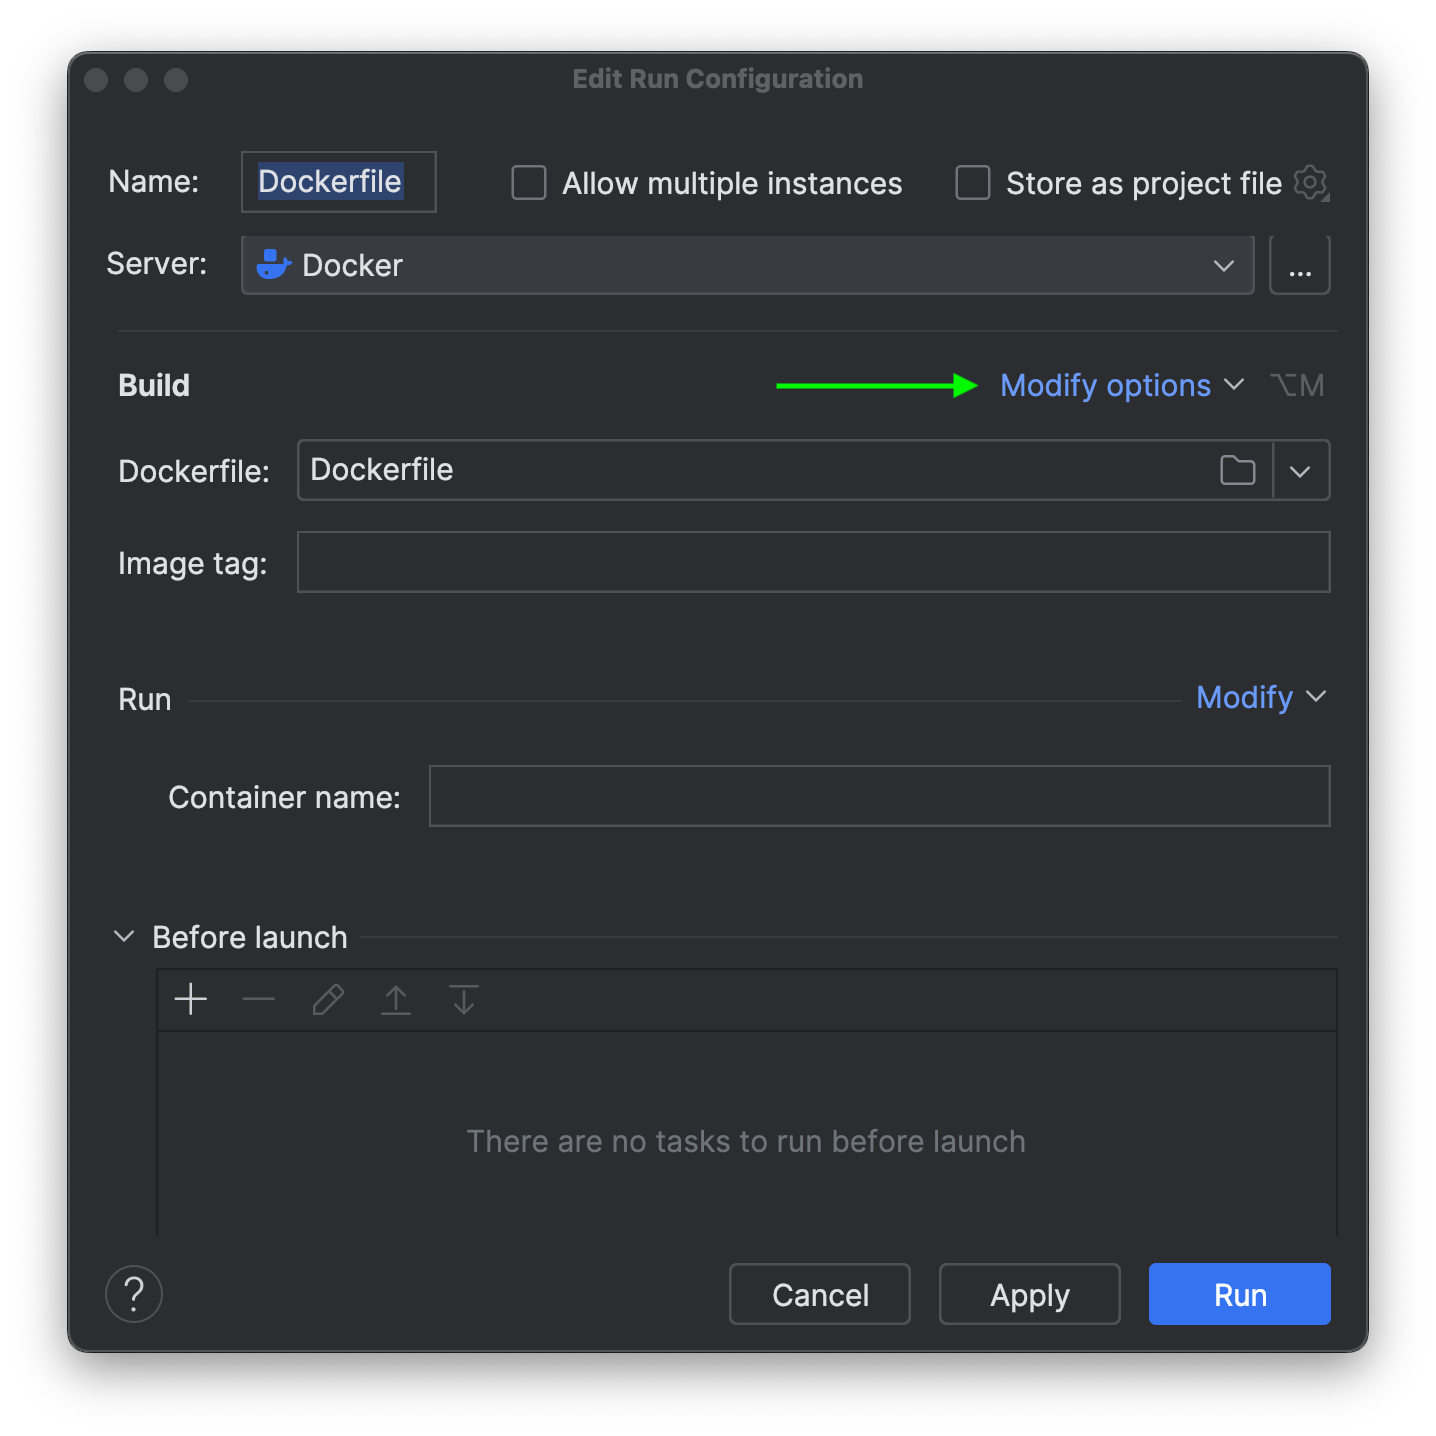
Task: Click the gear icon beside Store as project file
Action: tap(1310, 183)
